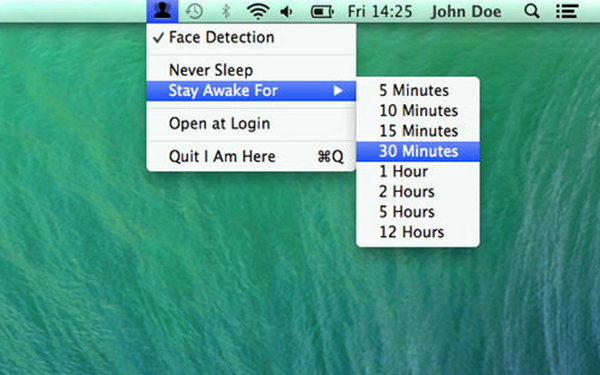Toggle Face Detection checkmark item
Screen dimensions: 600x375
[251, 38]
